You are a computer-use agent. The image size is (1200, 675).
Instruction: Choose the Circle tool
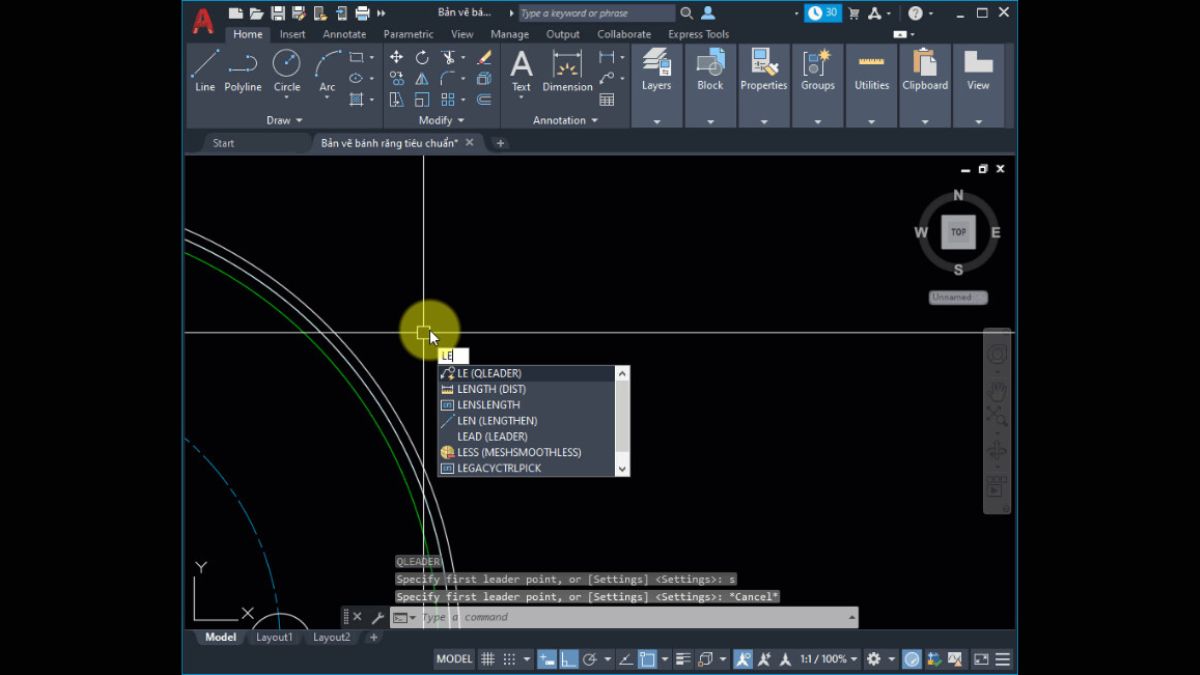point(287,71)
